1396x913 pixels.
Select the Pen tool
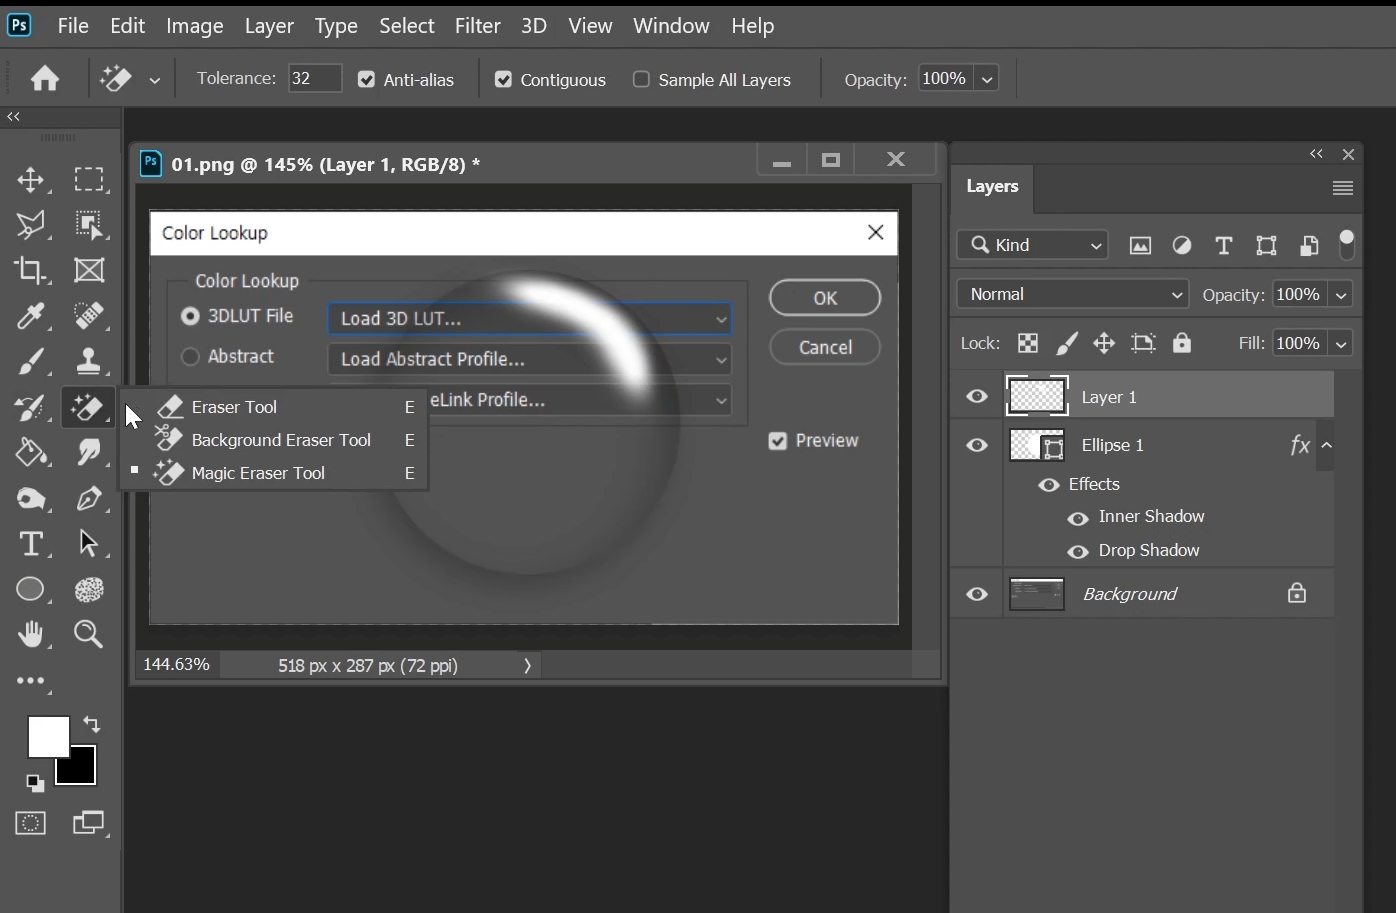(x=89, y=498)
